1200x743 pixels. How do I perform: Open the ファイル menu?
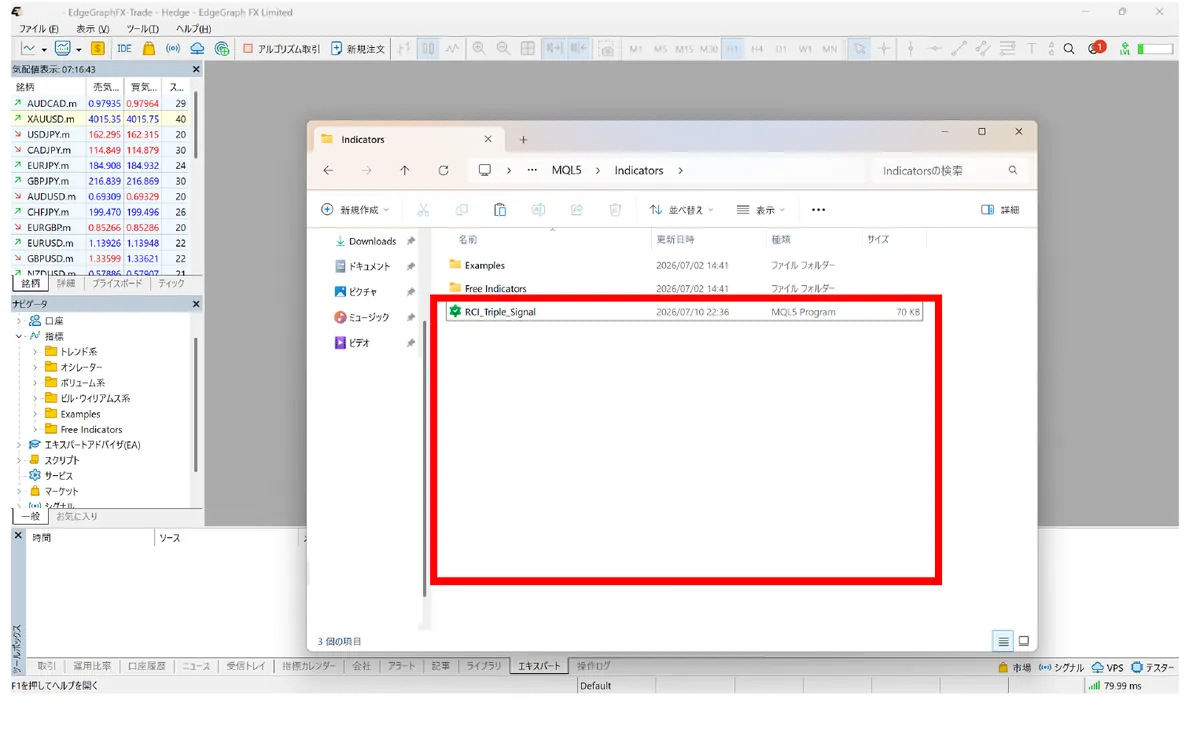[x=39, y=29]
